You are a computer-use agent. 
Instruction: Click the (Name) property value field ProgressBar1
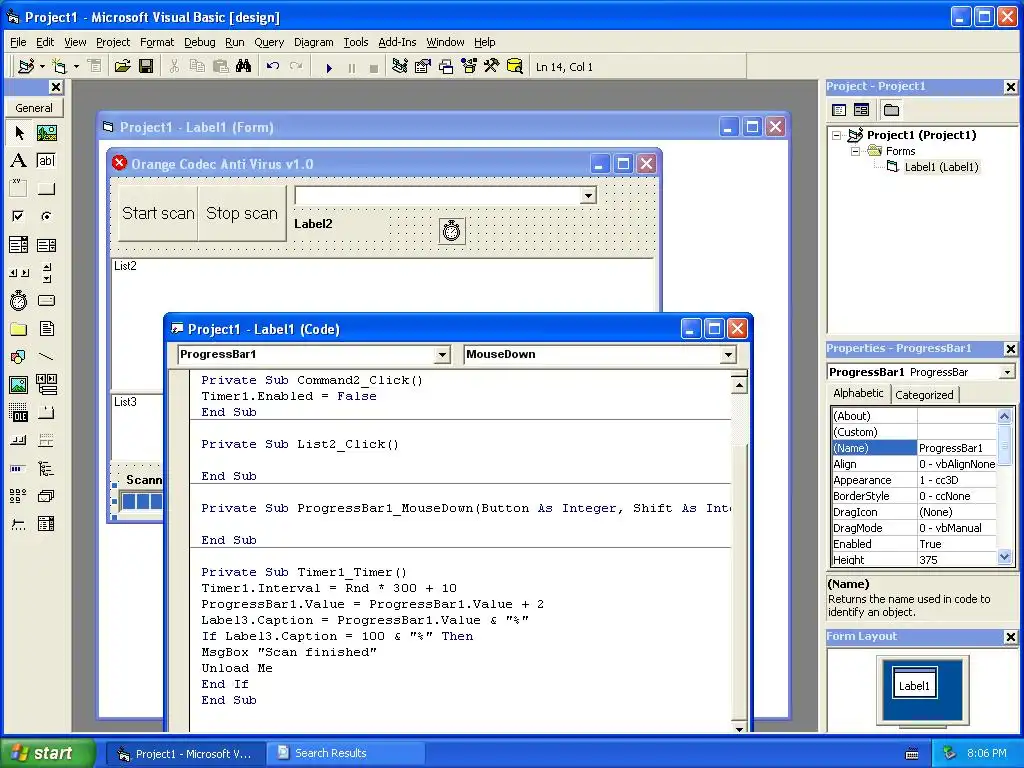957,448
